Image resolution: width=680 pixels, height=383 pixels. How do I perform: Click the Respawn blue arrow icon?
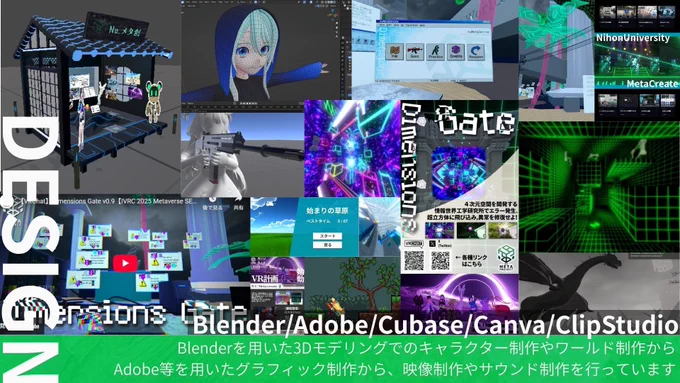click(476, 52)
